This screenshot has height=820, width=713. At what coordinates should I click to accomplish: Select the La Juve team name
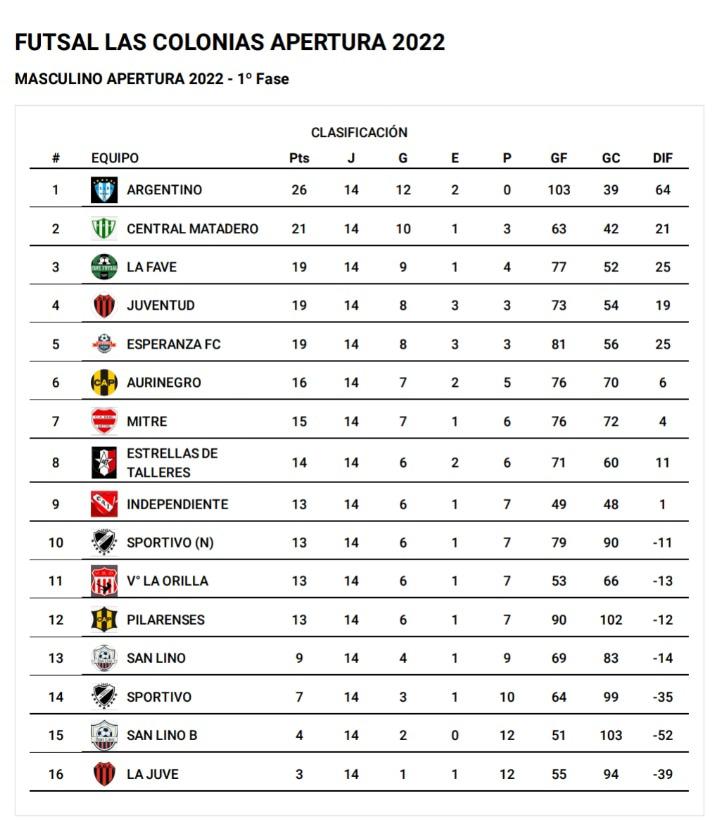point(152,774)
